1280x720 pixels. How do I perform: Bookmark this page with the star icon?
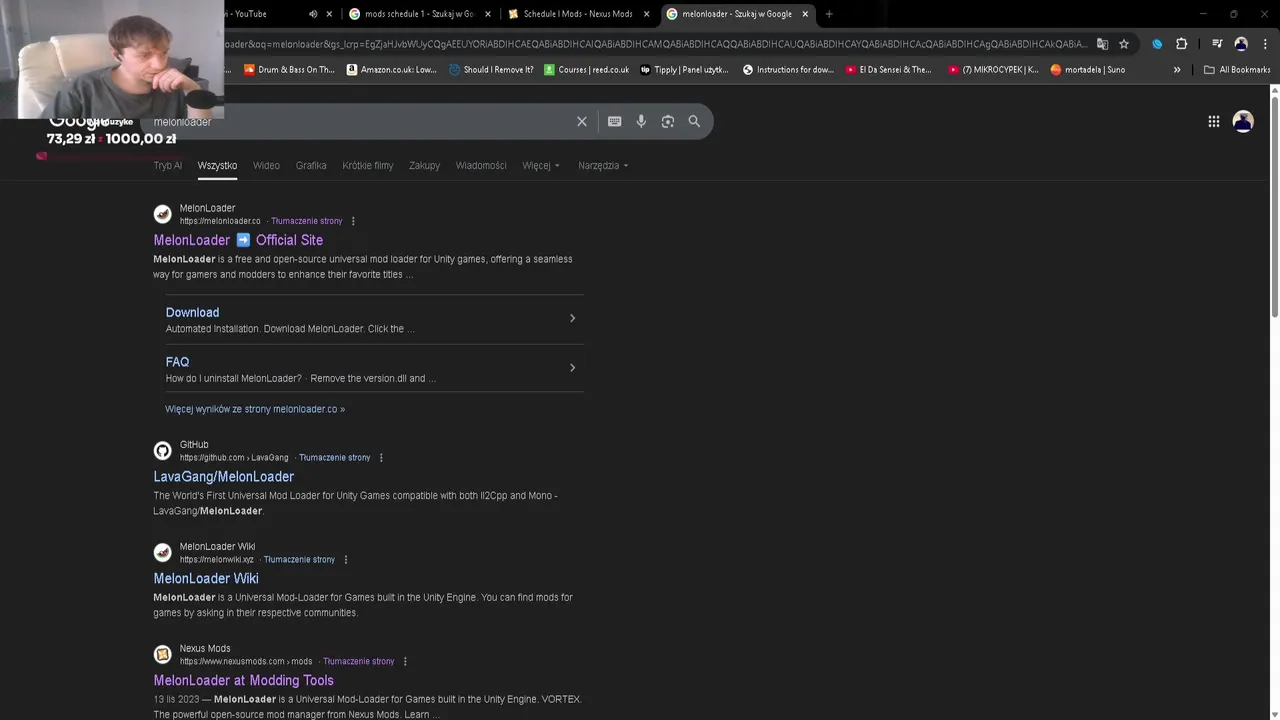[1124, 44]
